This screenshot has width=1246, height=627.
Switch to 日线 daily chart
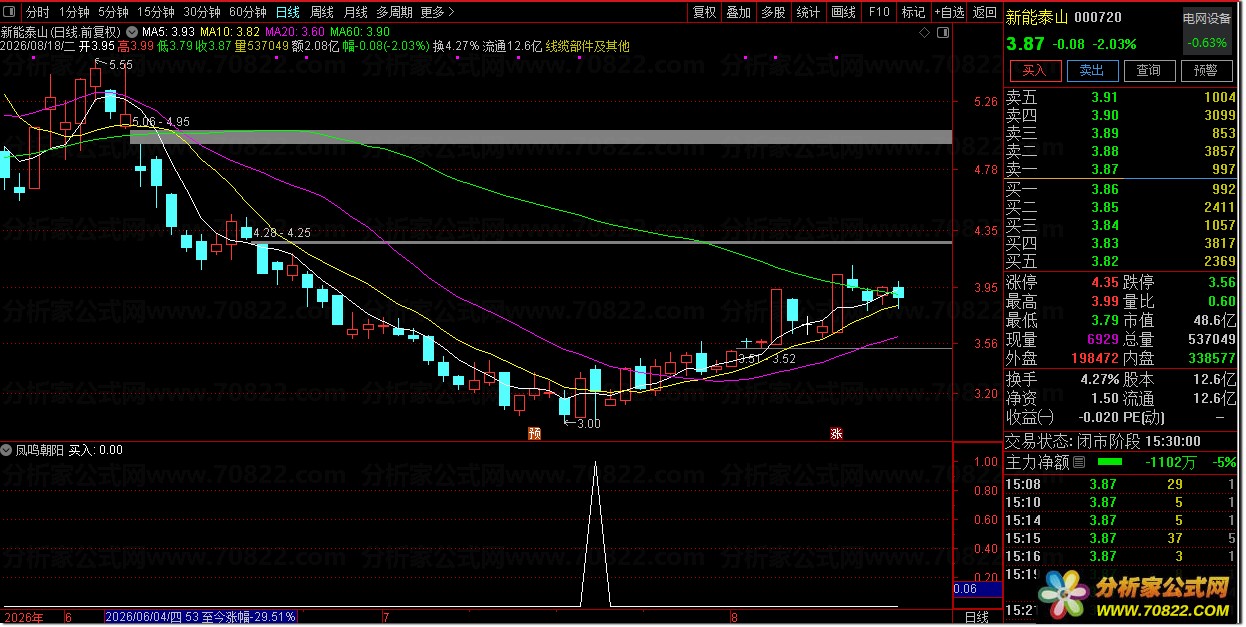point(287,12)
